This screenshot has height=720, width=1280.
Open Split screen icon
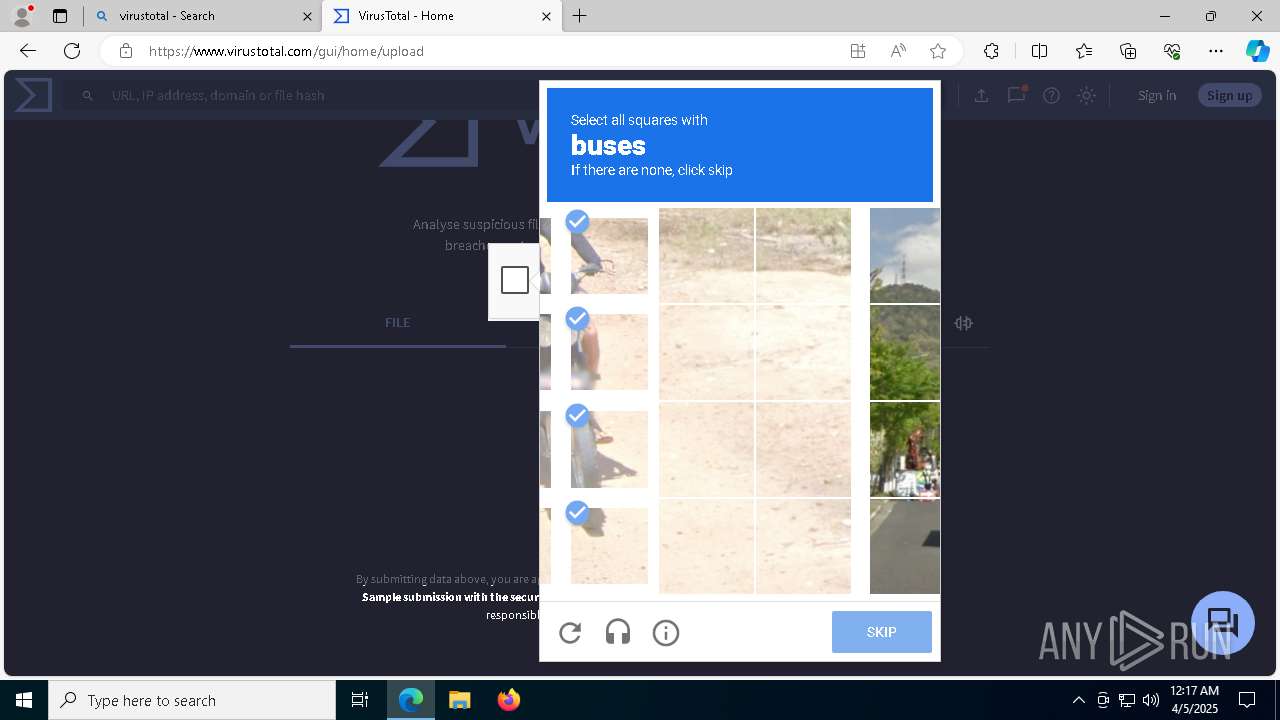[x=1039, y=51]
